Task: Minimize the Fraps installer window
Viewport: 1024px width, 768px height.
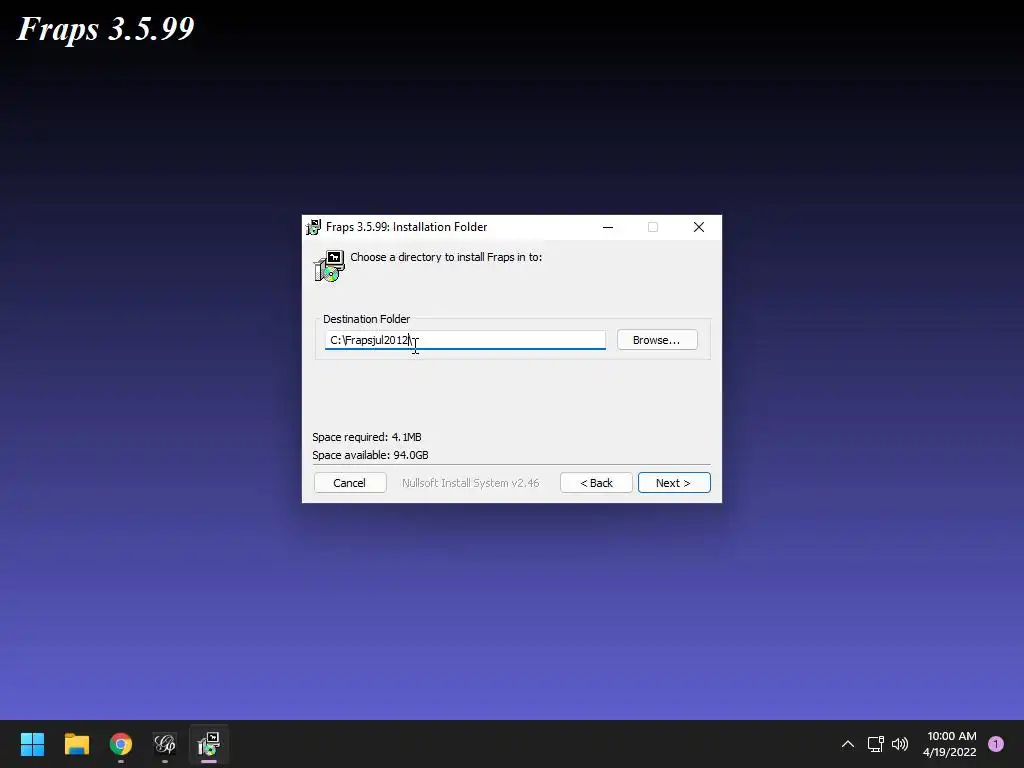Action: [x=608, y=227]
